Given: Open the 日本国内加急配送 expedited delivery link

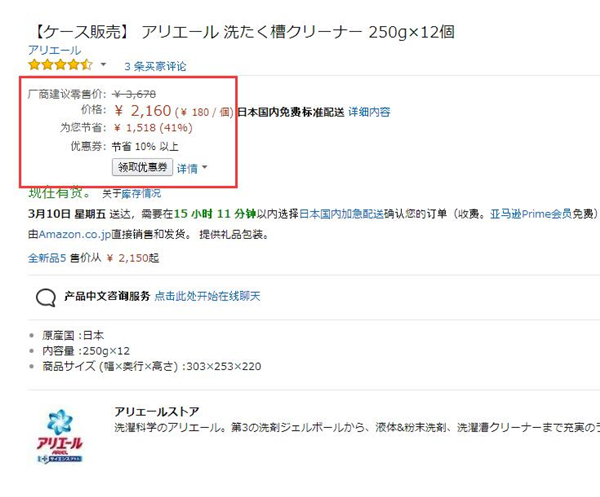Looking at the screenshot, I should click(x=341, y=213).
